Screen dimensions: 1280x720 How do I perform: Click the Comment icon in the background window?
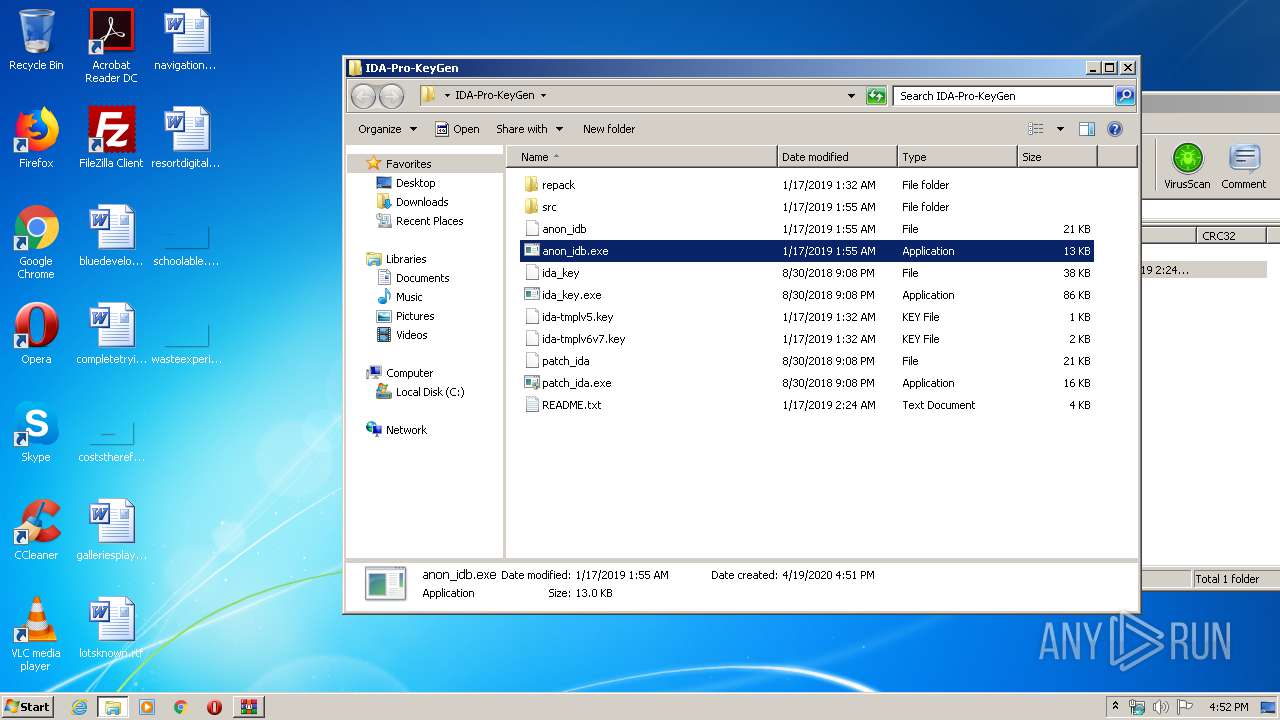1243,166
